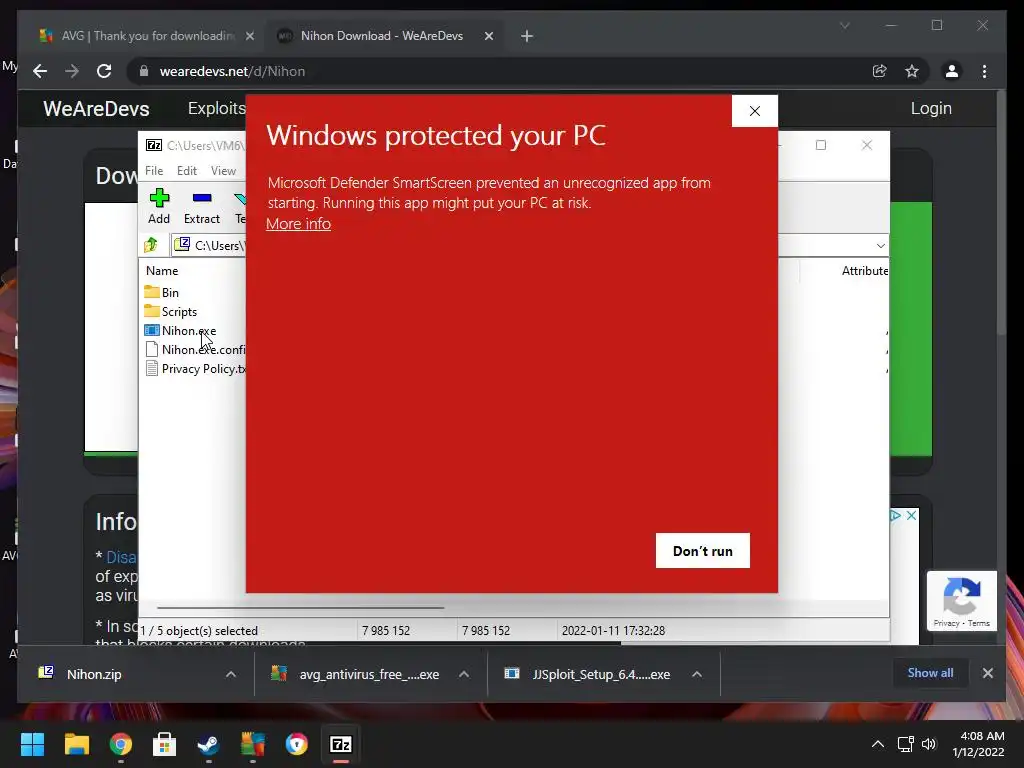Reload the wearedevs page
Viewport: 1024px width, 768px height.
coord(104,71)
